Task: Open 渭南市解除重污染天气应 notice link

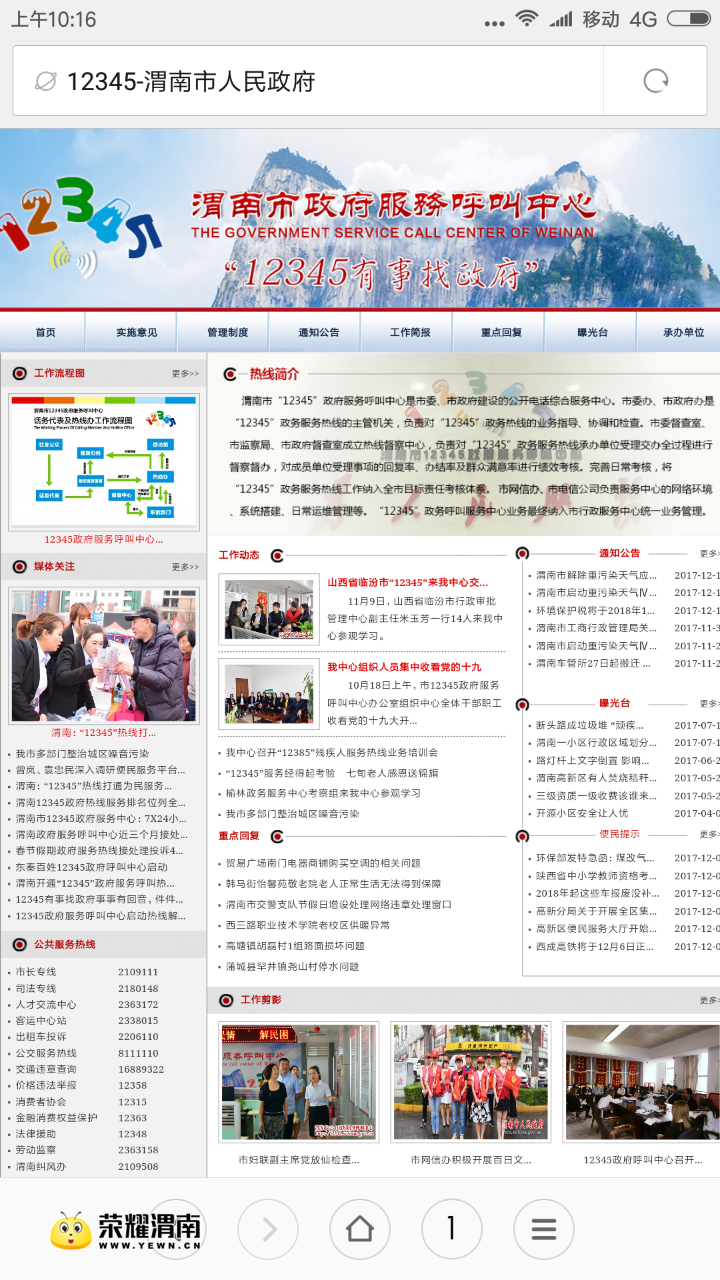Action: 596,575
